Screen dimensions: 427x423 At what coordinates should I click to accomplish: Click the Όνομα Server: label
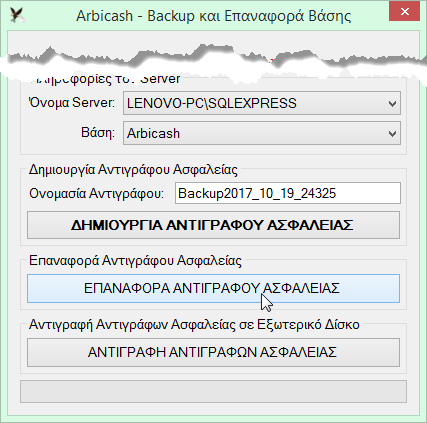pos(72,102)
